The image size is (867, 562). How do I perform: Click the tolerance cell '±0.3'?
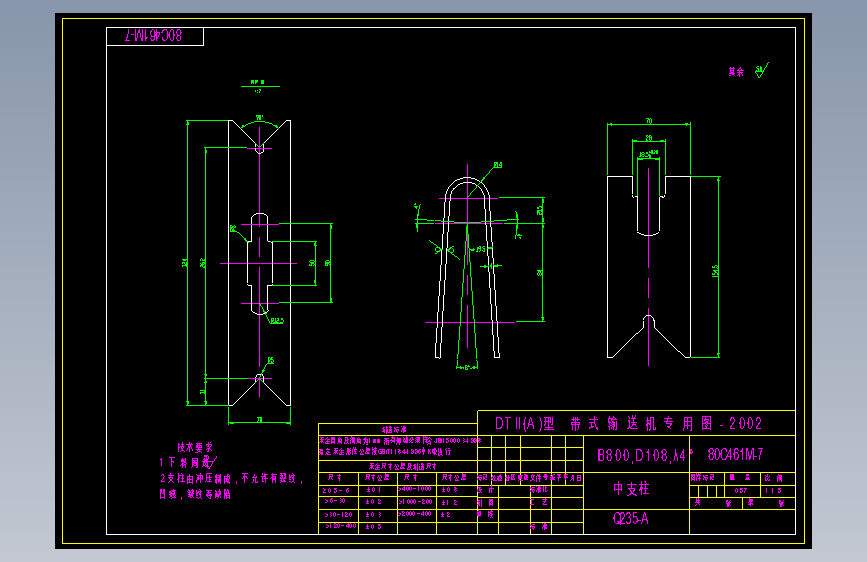click(373, 514)
